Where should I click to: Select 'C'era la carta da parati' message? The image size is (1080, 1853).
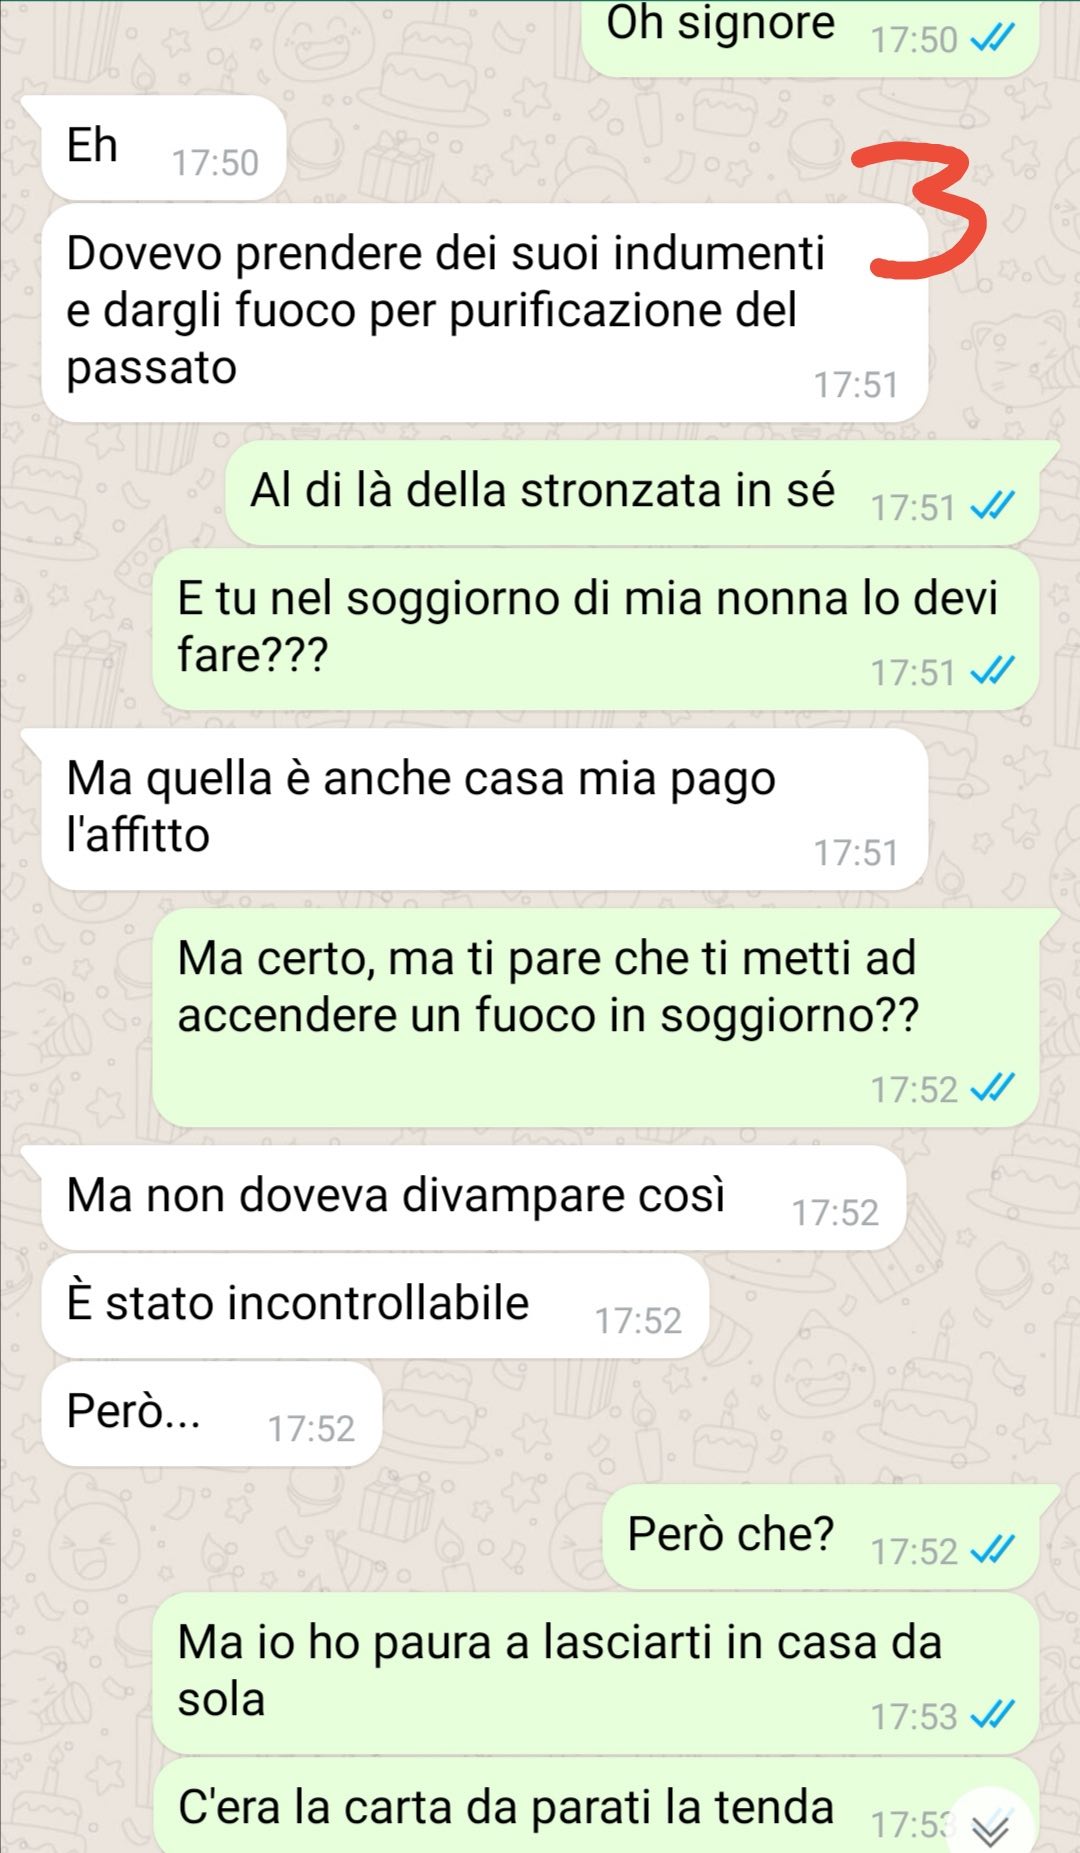(x=595, y=1806)
